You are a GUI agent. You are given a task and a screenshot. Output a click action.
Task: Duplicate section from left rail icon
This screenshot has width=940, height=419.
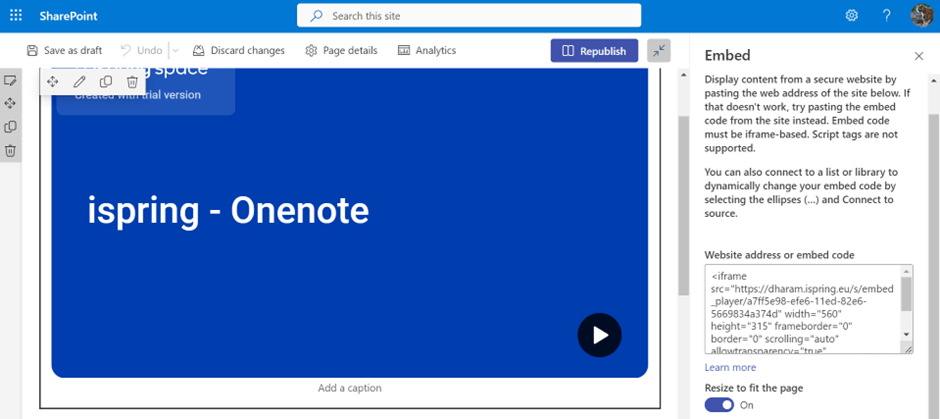(x=10, y=127)
